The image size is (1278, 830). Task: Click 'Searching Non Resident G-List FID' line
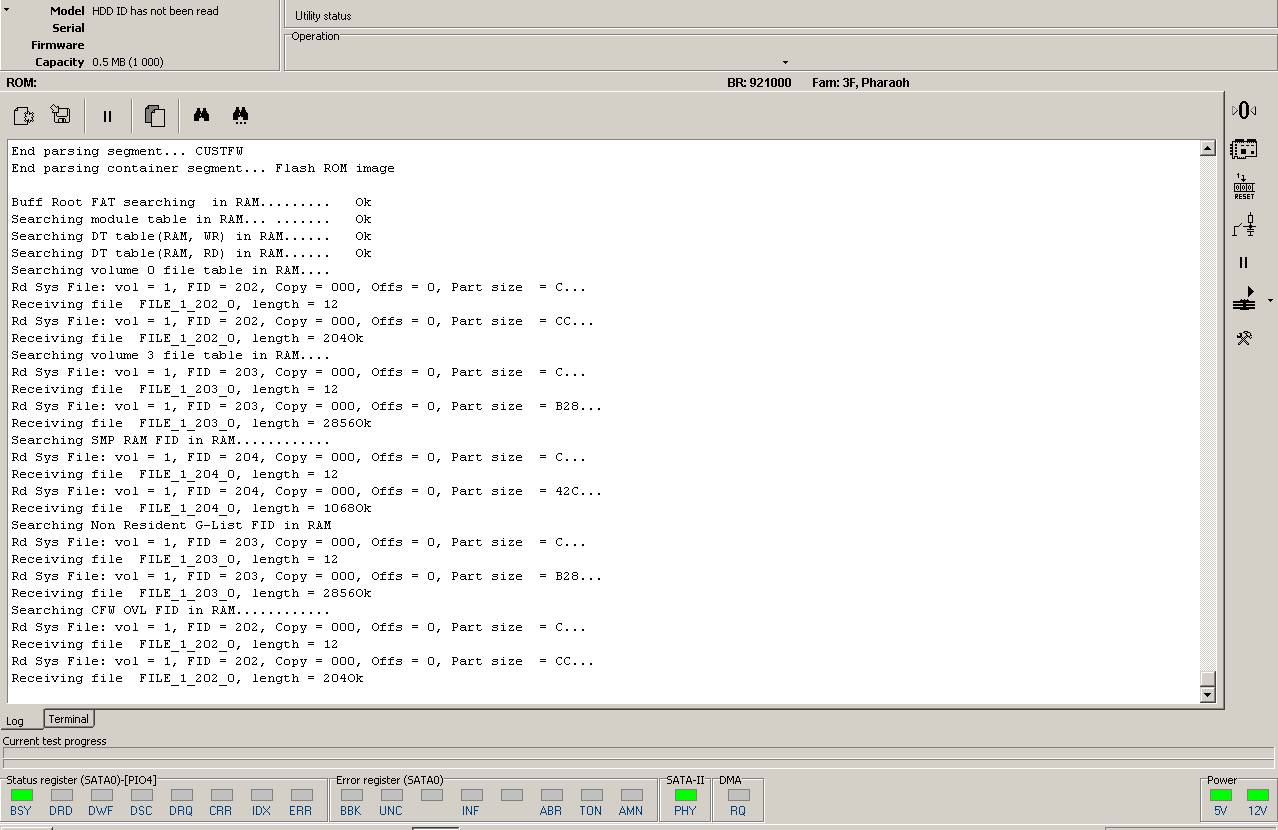171,525
